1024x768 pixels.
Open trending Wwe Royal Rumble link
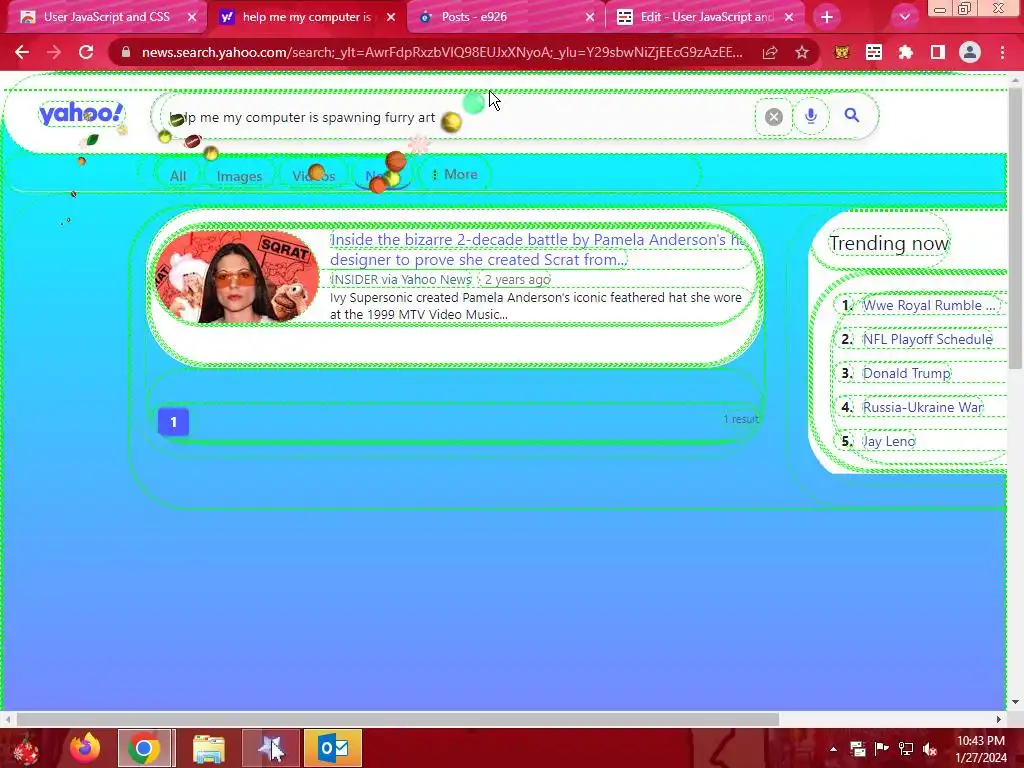click(x=929, y=305)
